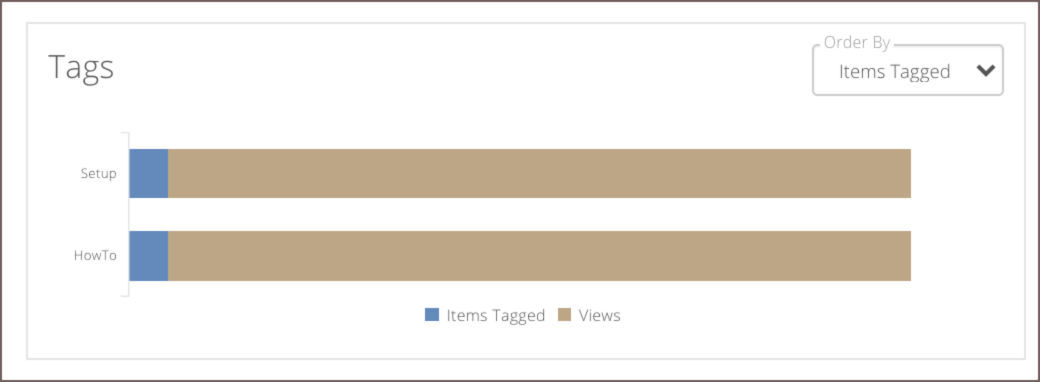This screenshot has height=382, width=1040.
Task: Click the Tags panel heading
Action: coord(81,68)
